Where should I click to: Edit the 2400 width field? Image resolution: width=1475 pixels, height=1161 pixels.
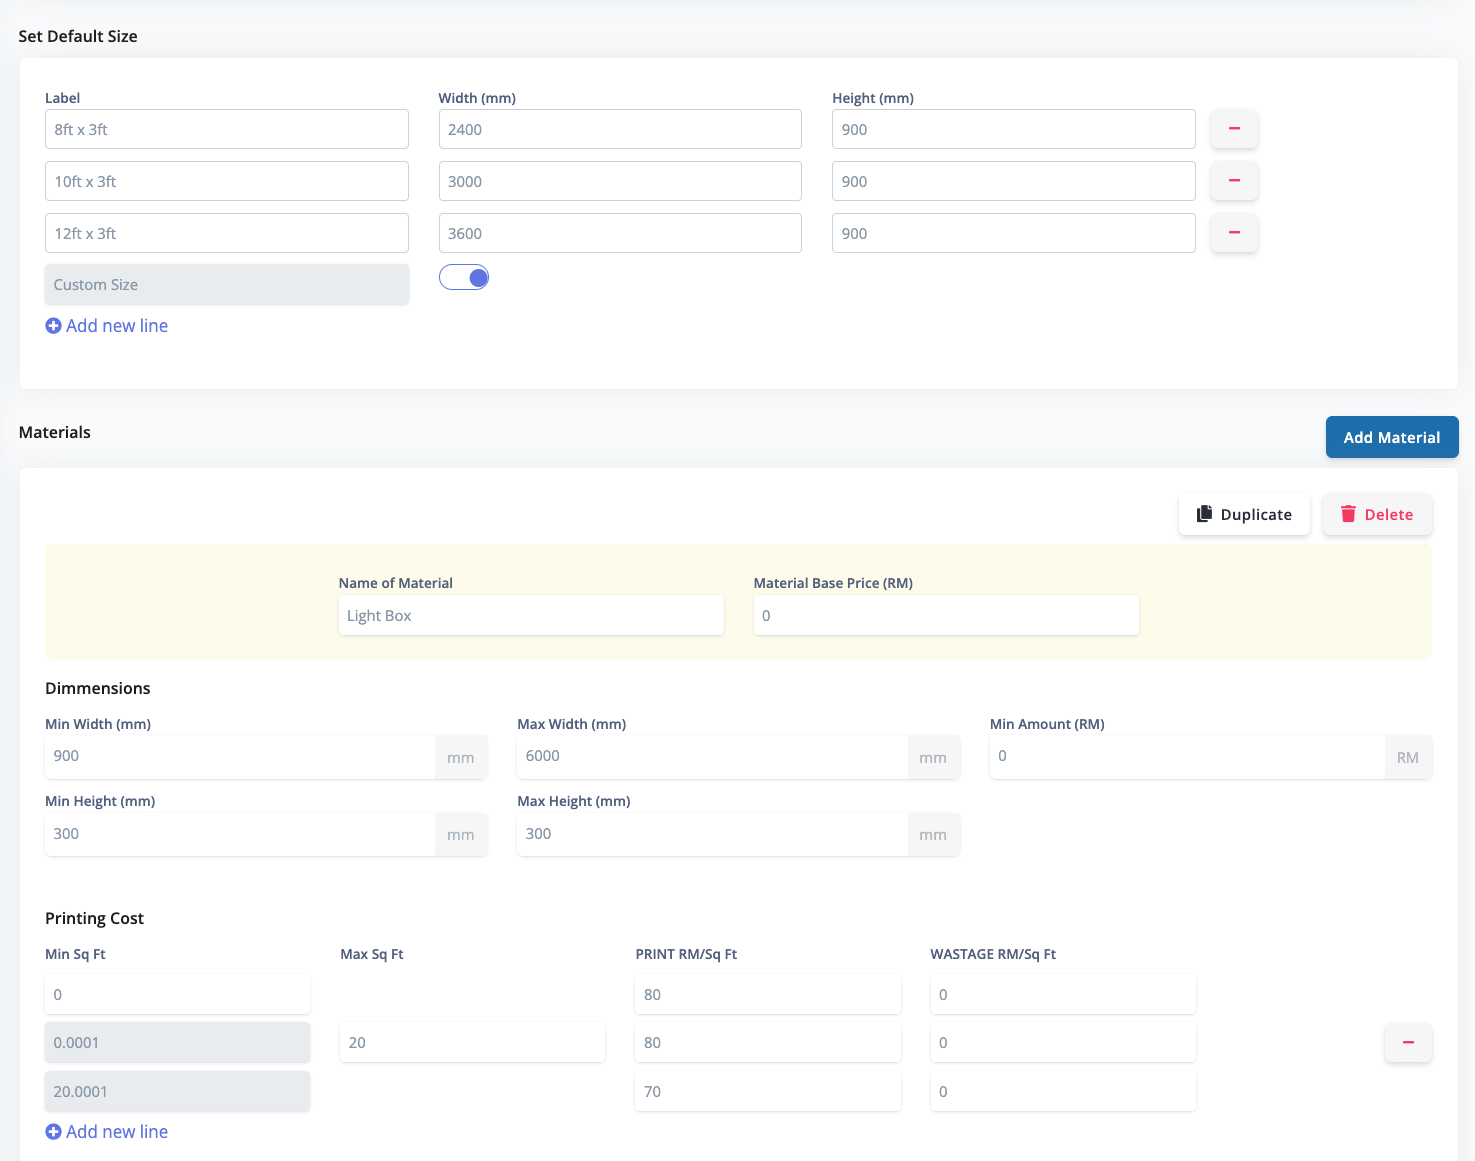click(x=620, y=130)
